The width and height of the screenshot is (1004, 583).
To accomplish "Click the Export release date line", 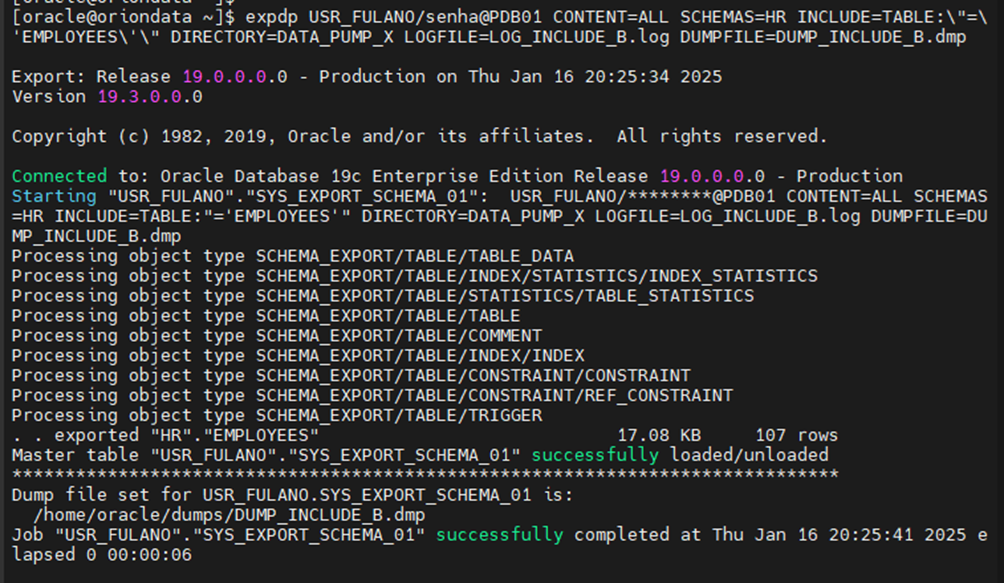I will 366,77.
